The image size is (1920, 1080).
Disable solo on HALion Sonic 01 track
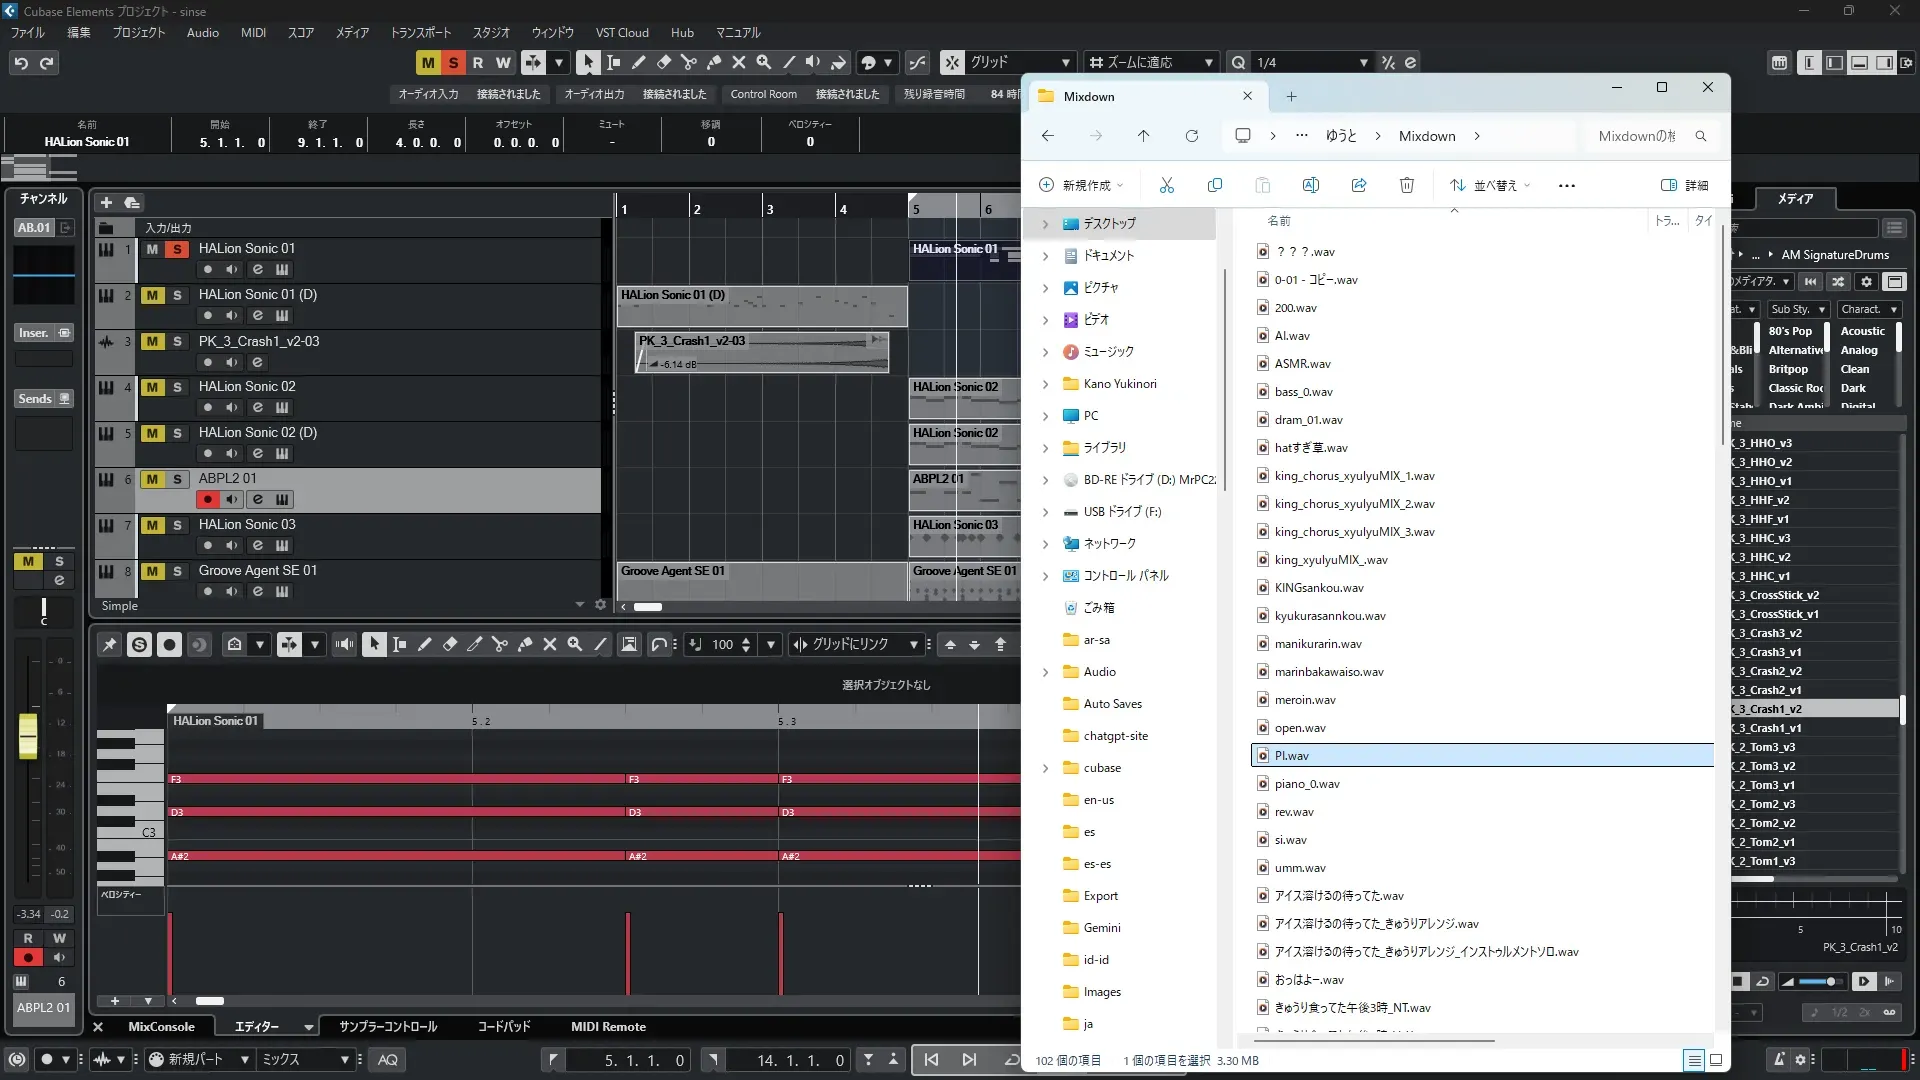[177, 249]
